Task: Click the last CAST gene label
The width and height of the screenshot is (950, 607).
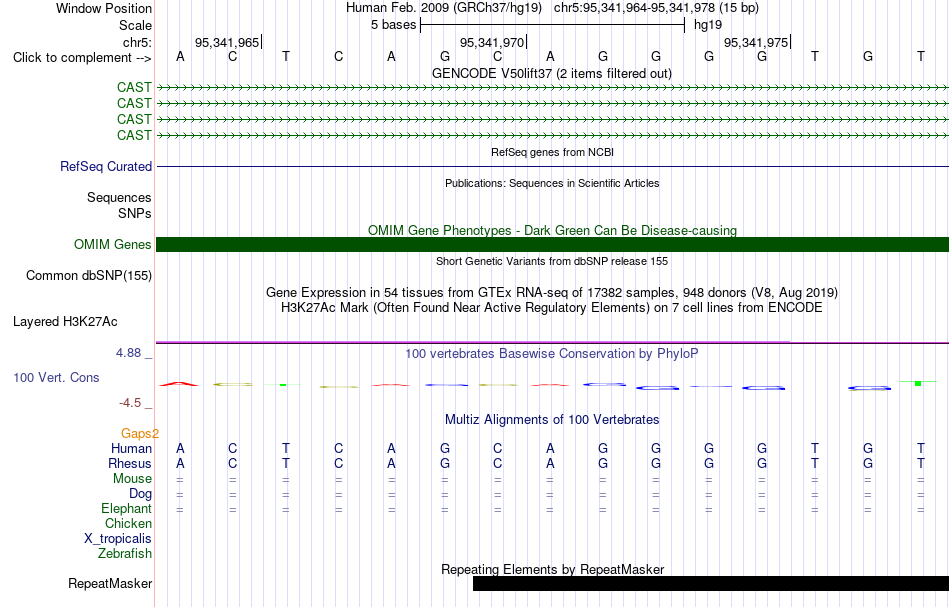Action: (x=135, y=136)
